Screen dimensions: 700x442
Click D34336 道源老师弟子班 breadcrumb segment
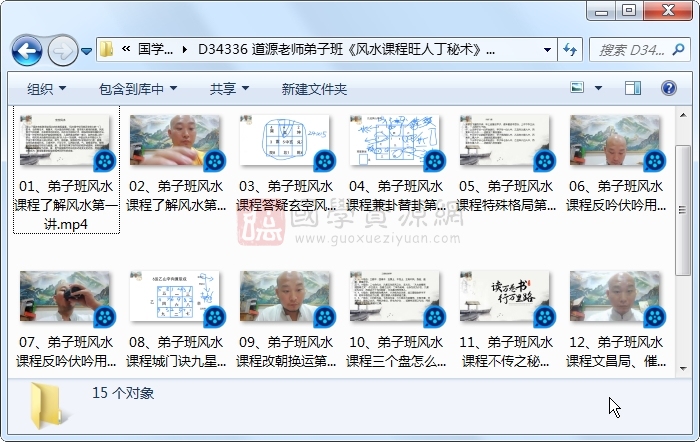(x=346, y=49)
